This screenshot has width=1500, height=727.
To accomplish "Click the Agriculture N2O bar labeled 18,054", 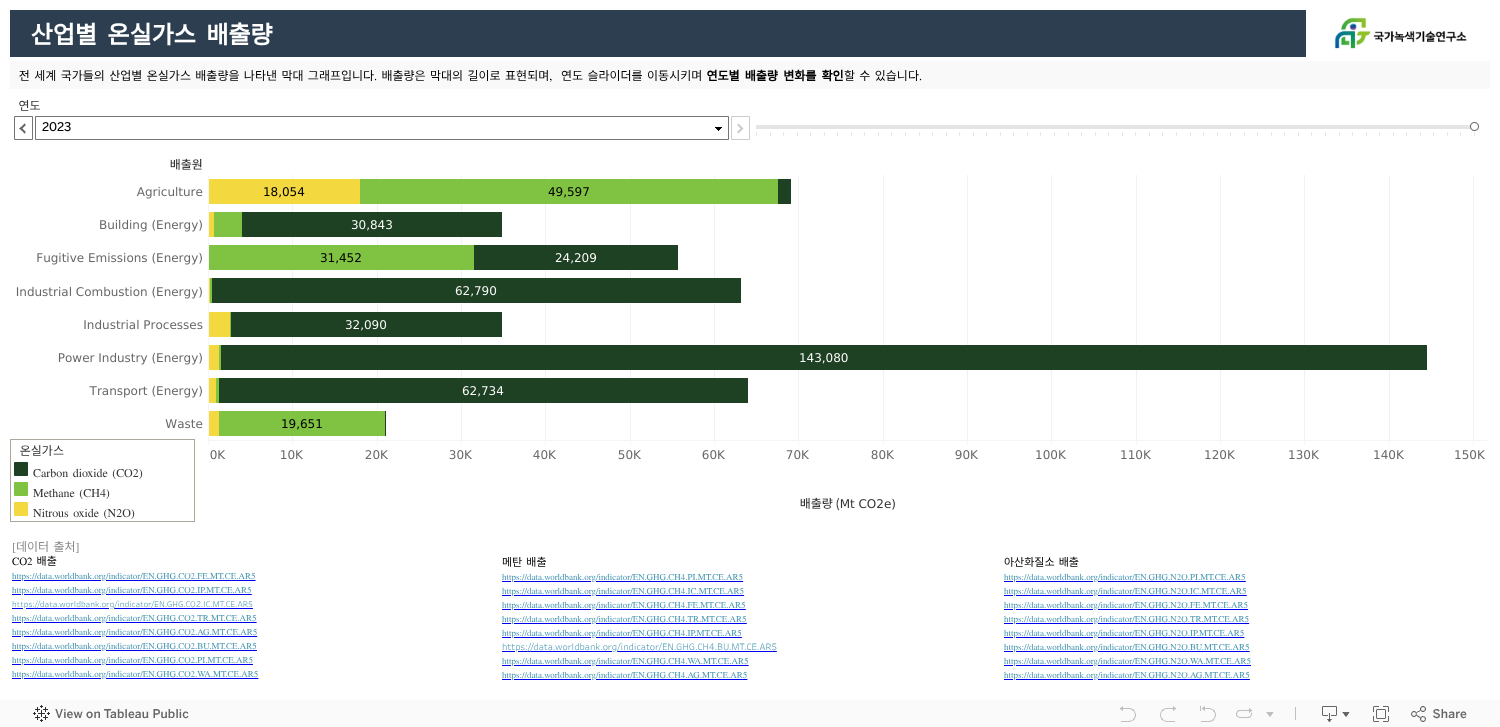I will click(x=284, y=192).
